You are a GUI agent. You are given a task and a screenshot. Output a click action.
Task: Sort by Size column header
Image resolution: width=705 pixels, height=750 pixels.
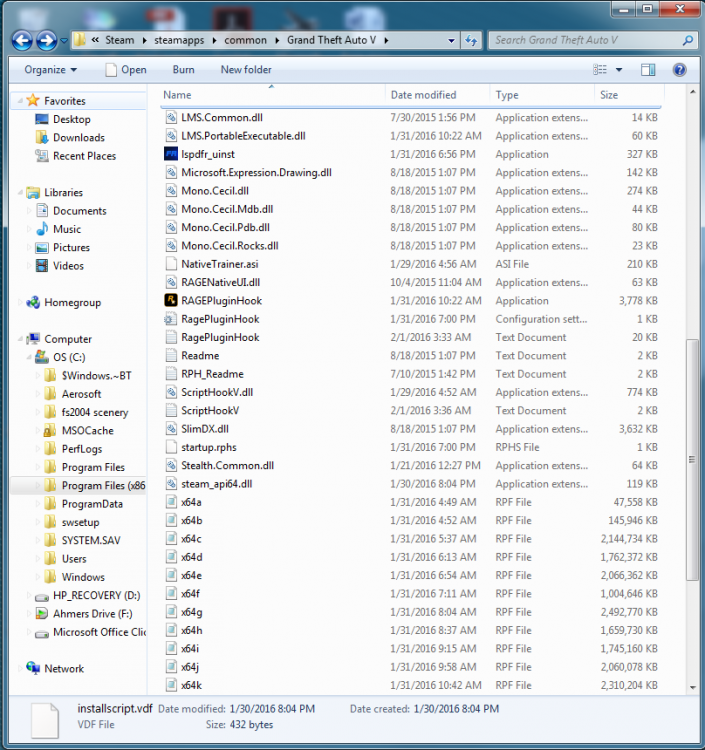pos(629,95)
